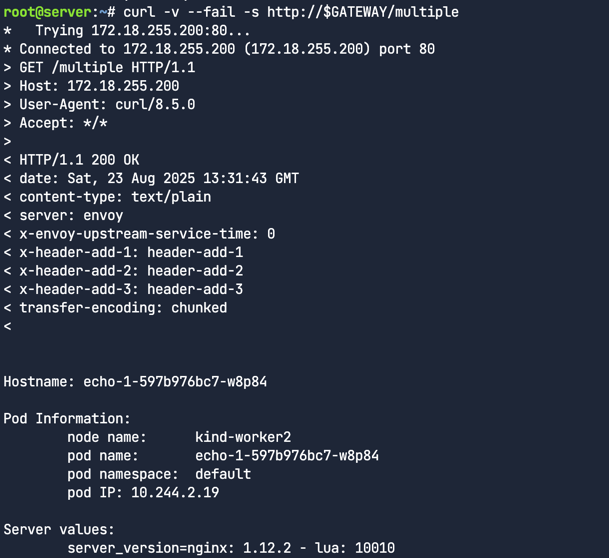Click the "User-Agent: curl/8.5.0" header
The height and width of the screenshot is (558, 609).
point(107,104)
